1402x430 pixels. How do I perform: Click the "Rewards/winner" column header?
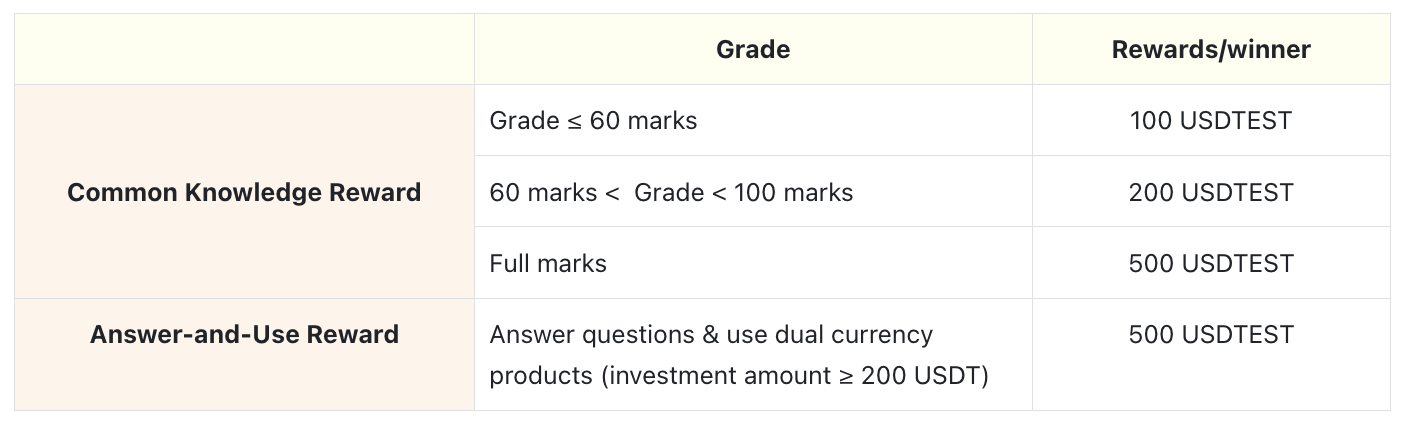point(1210,50)
